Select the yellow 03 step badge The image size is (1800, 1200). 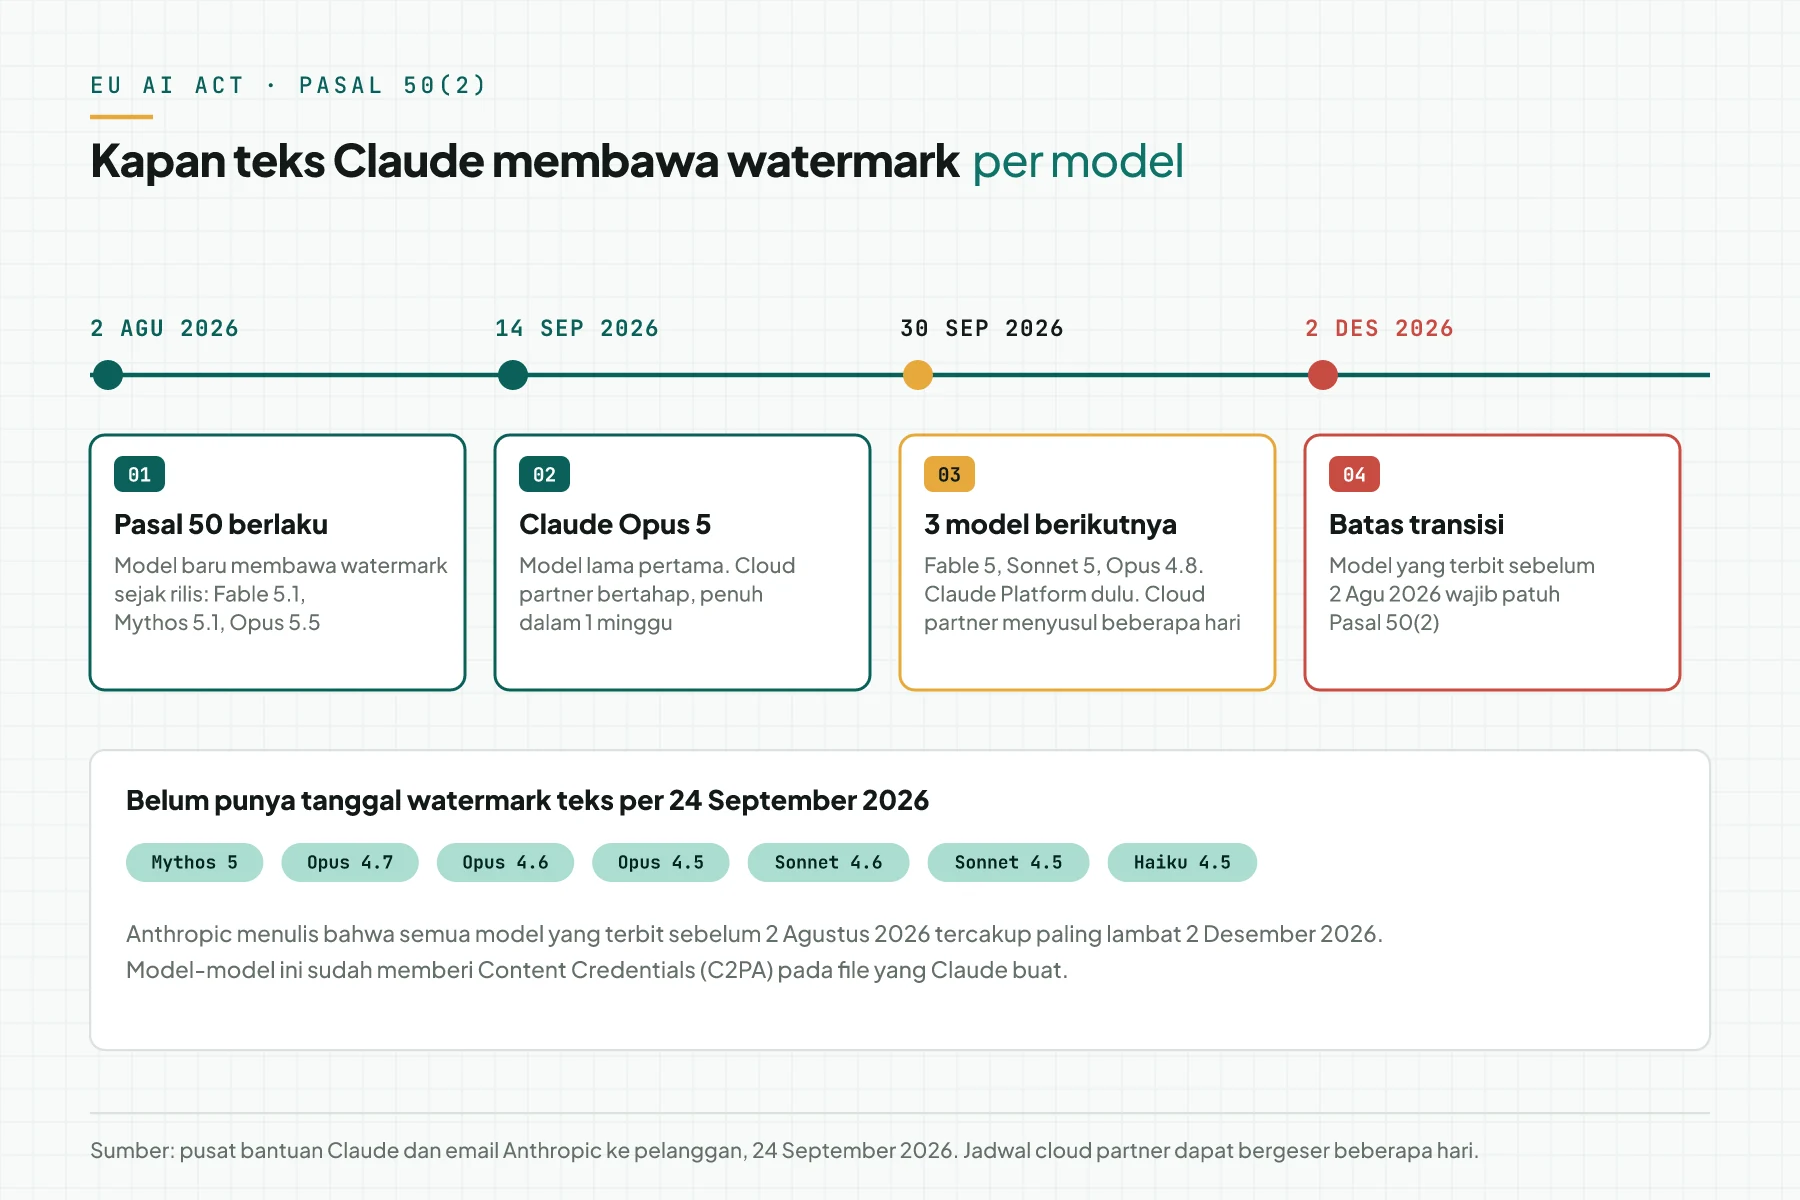click(950, 474)
